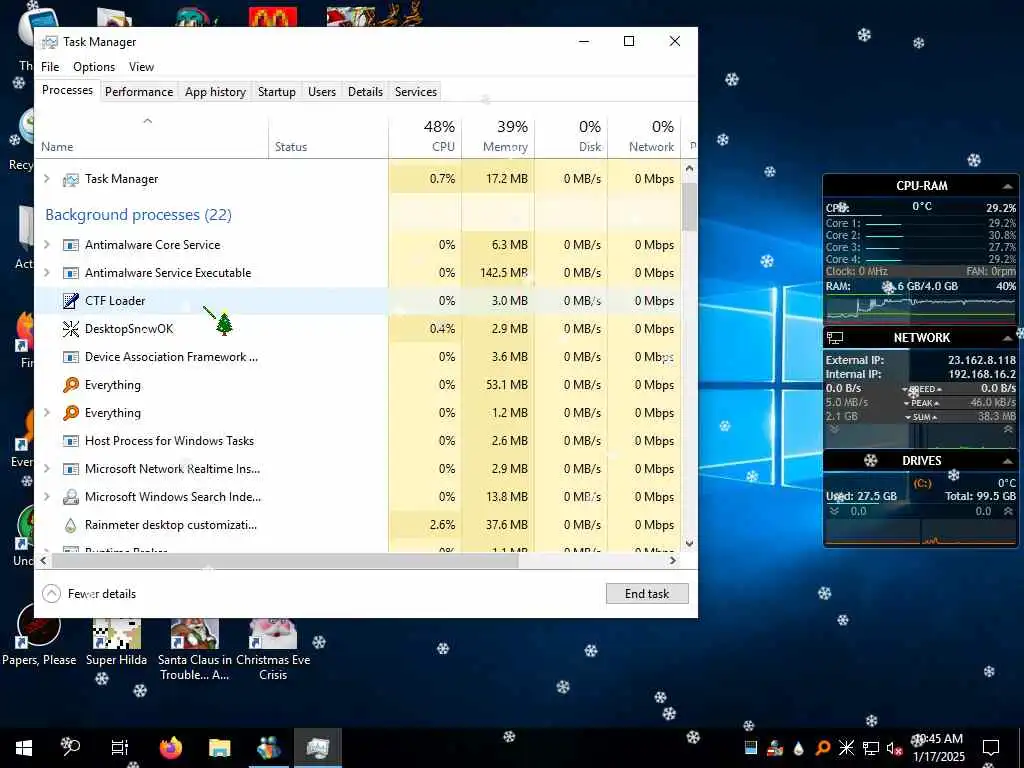Click the first Everything magnifier process icon
The width and height of the screenshot is (1024, 768).
[71, 385]
